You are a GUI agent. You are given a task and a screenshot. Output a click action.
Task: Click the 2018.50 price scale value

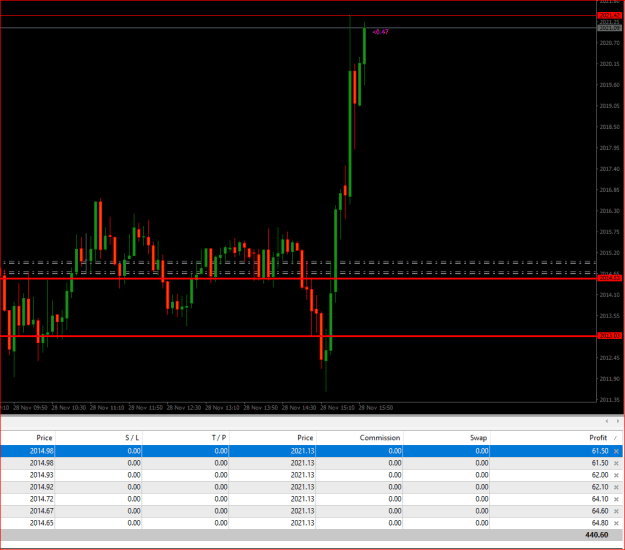coord(609,127)
